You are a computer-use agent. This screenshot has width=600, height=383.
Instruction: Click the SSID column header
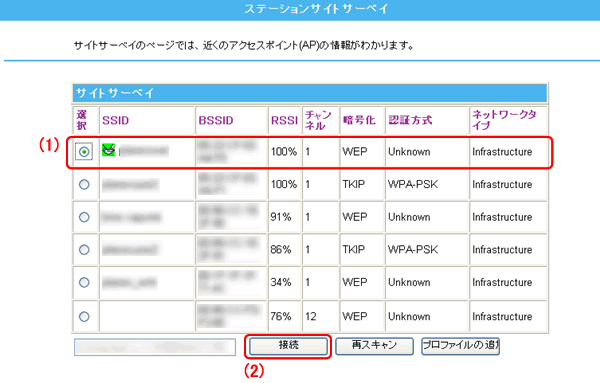[116, 121]
